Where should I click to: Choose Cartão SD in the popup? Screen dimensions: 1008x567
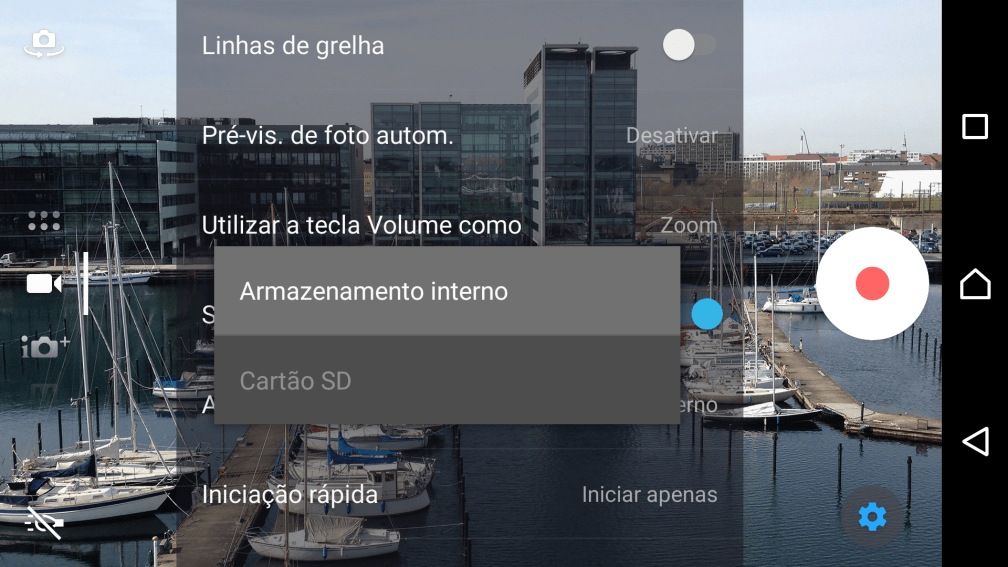pos(447,381)
